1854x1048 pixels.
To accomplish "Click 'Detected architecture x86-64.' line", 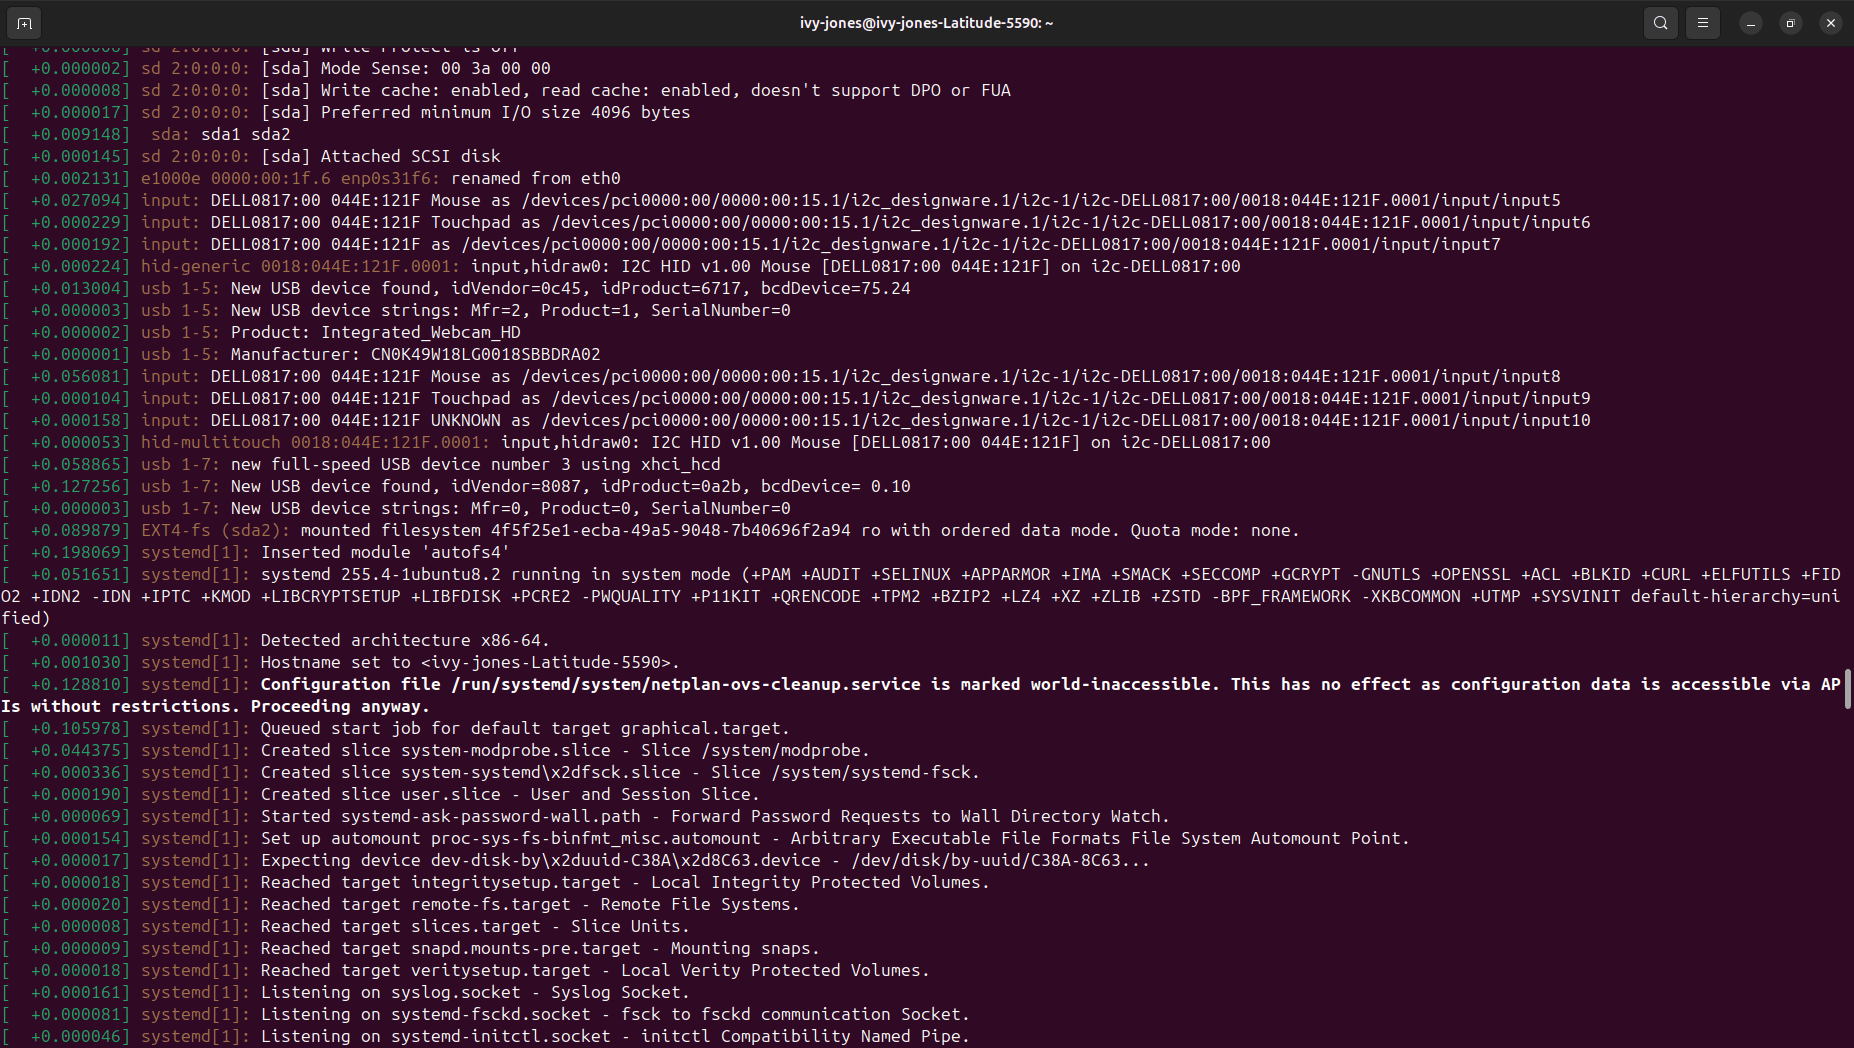I will point(276,640).
